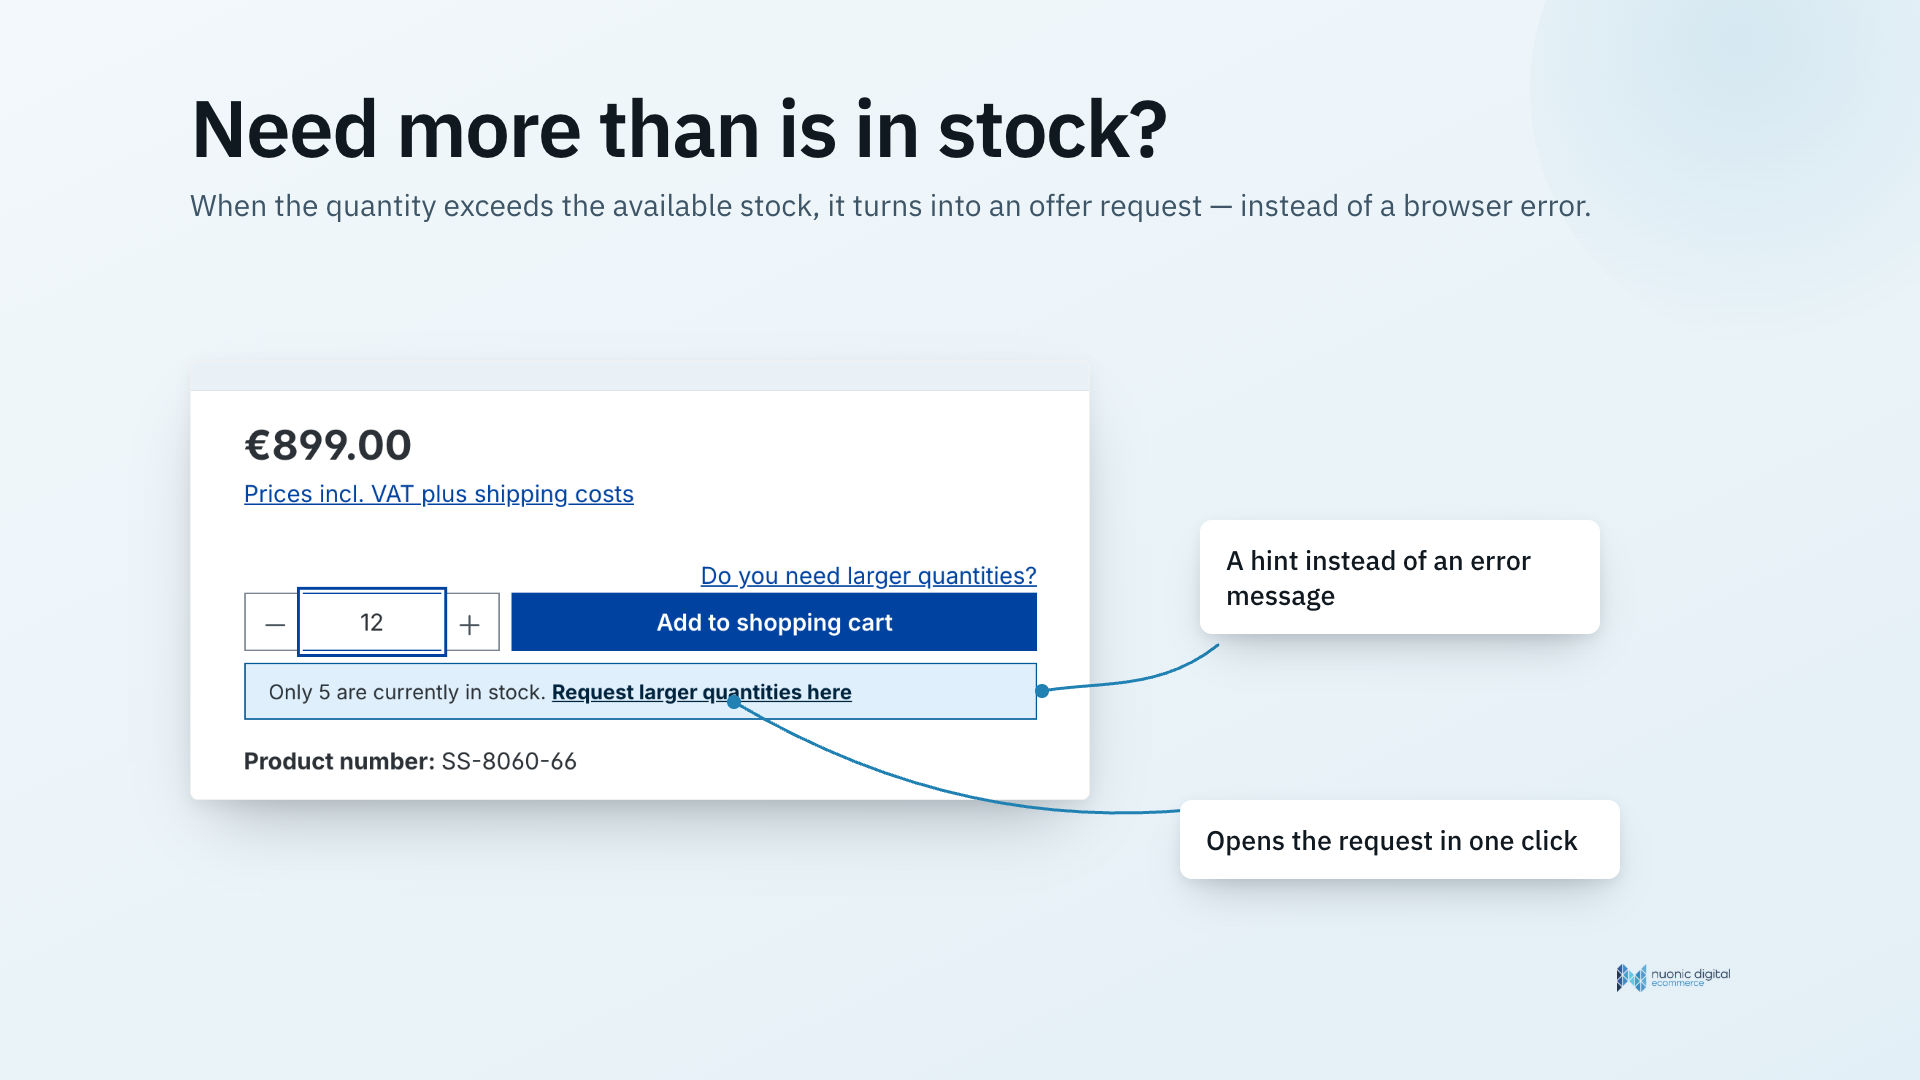Click the 'Only 5 are currently in stock' notice
The width and height of the screenshot is (1920, 1080).
640,691
